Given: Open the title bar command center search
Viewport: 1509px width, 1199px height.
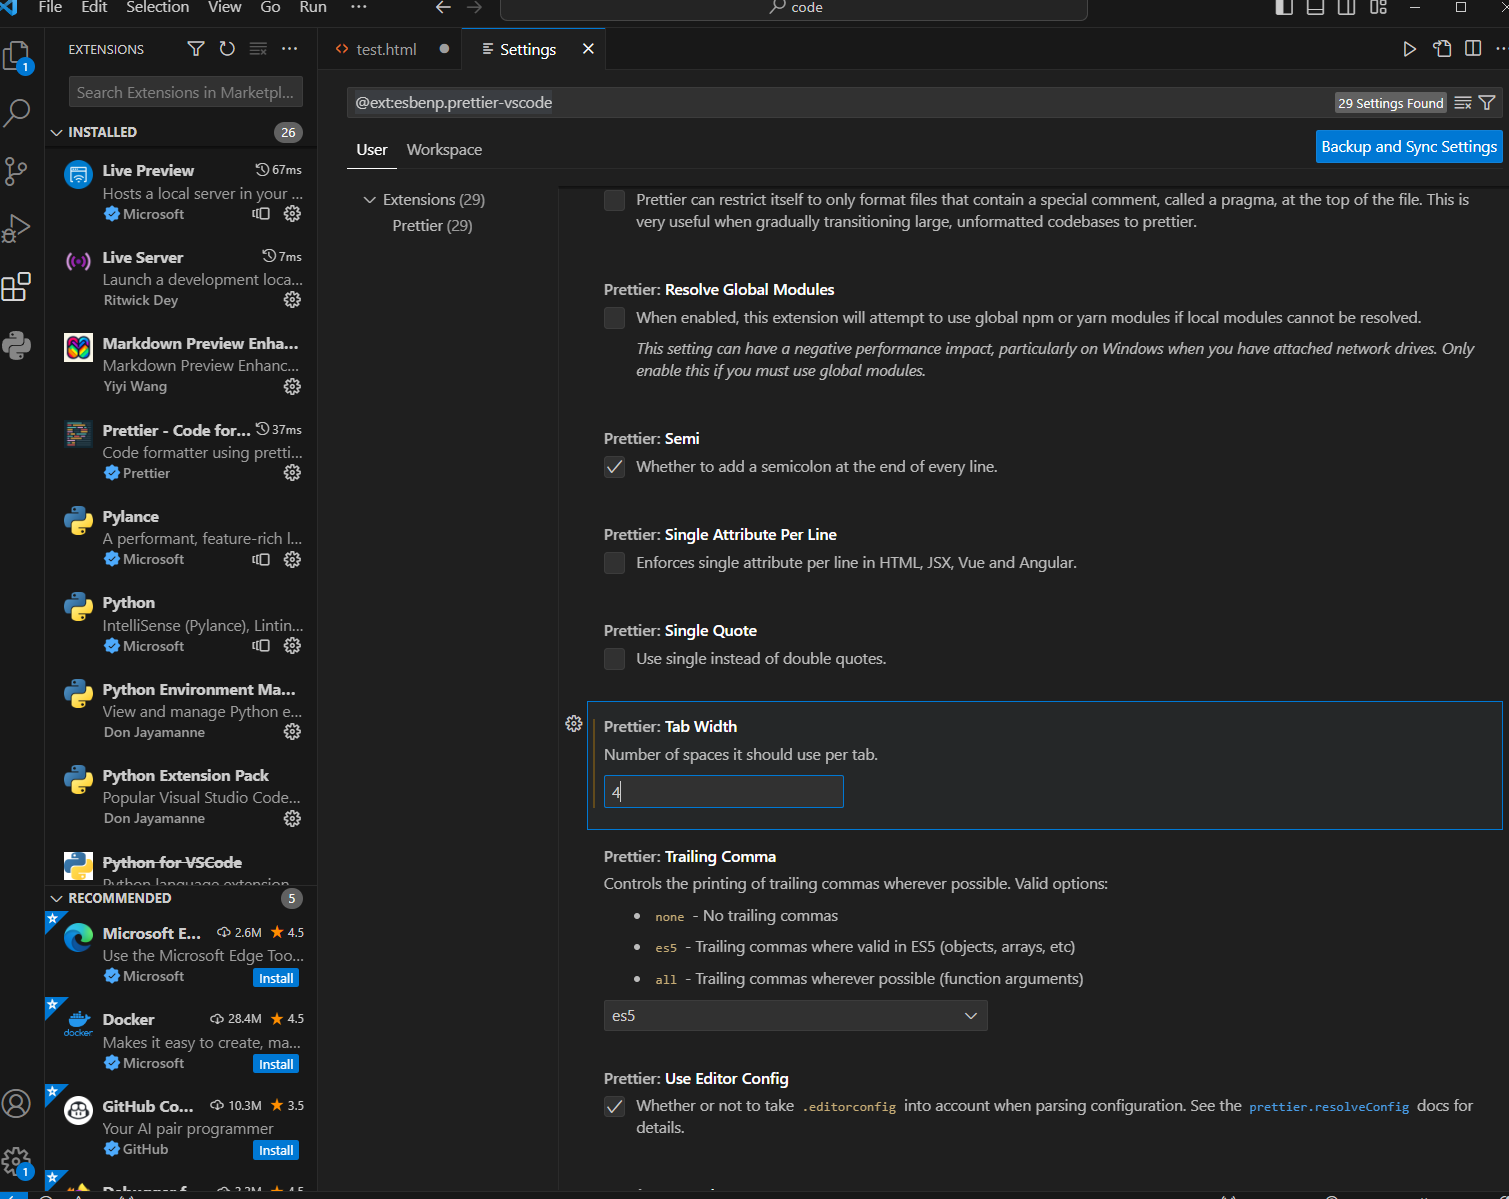Looking at the screenshot, I should coord(794,8).
